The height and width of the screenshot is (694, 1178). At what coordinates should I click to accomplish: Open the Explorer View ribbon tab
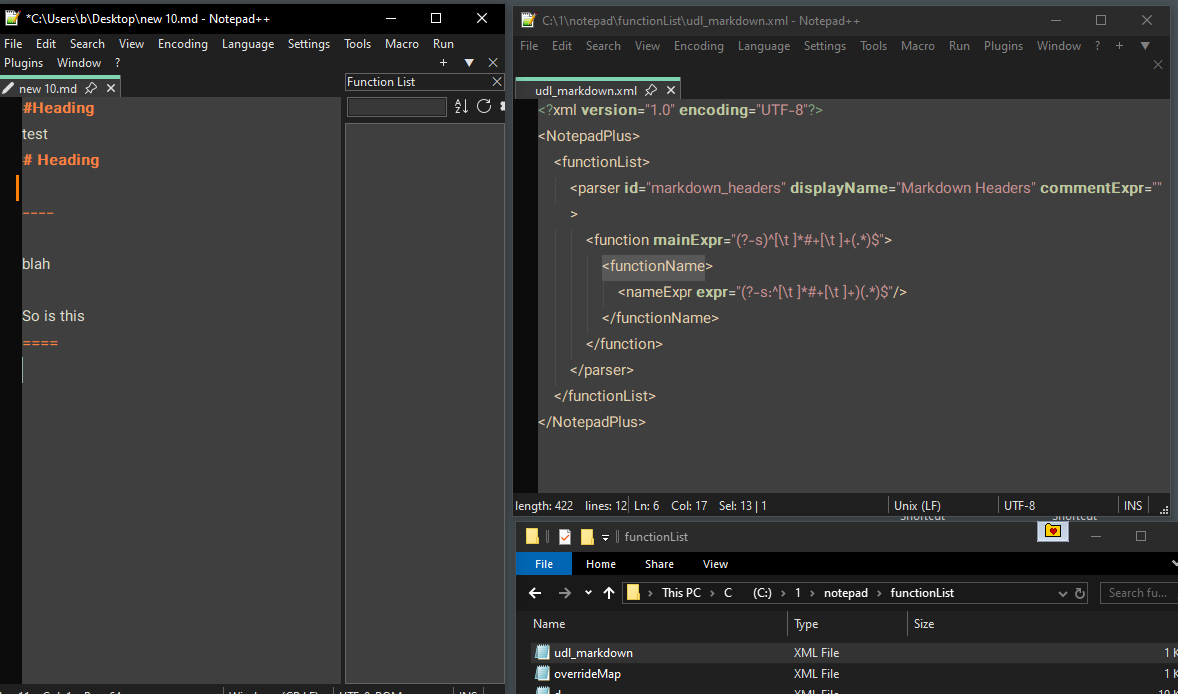click(x=715, y=564)
